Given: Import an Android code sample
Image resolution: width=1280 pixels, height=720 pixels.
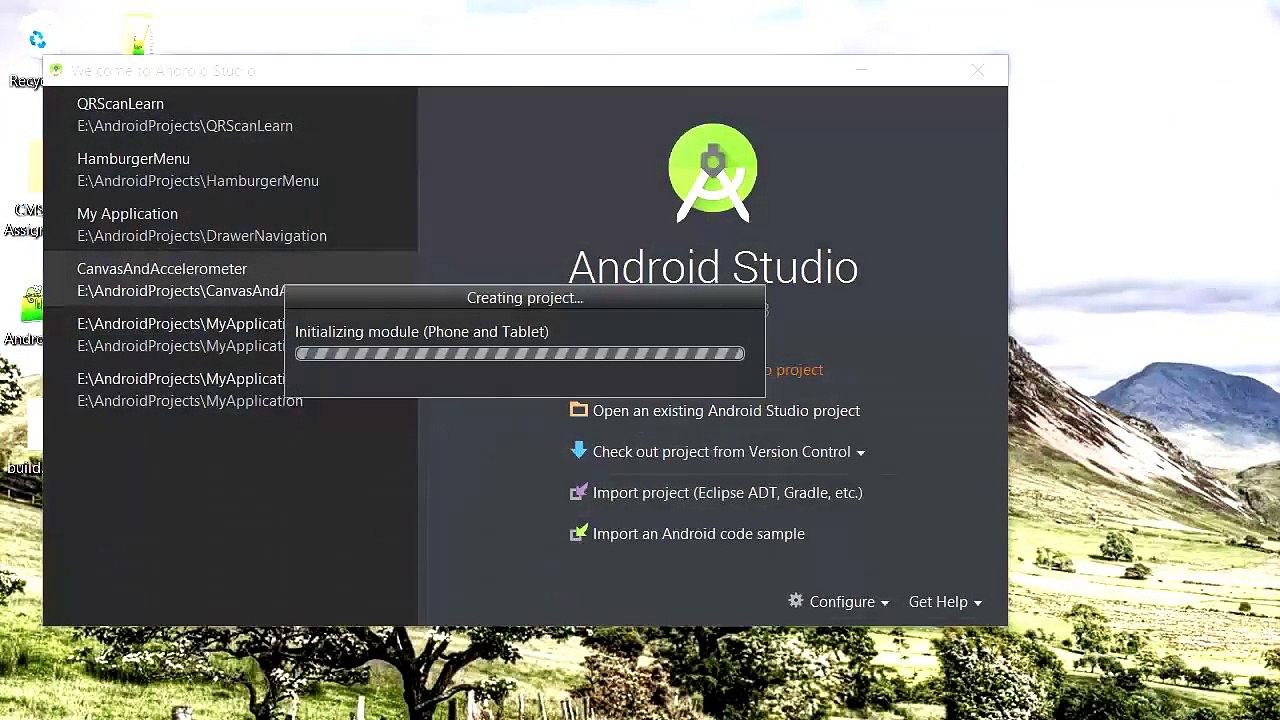Looking at the screenshot, I should [x=687, y=534].
